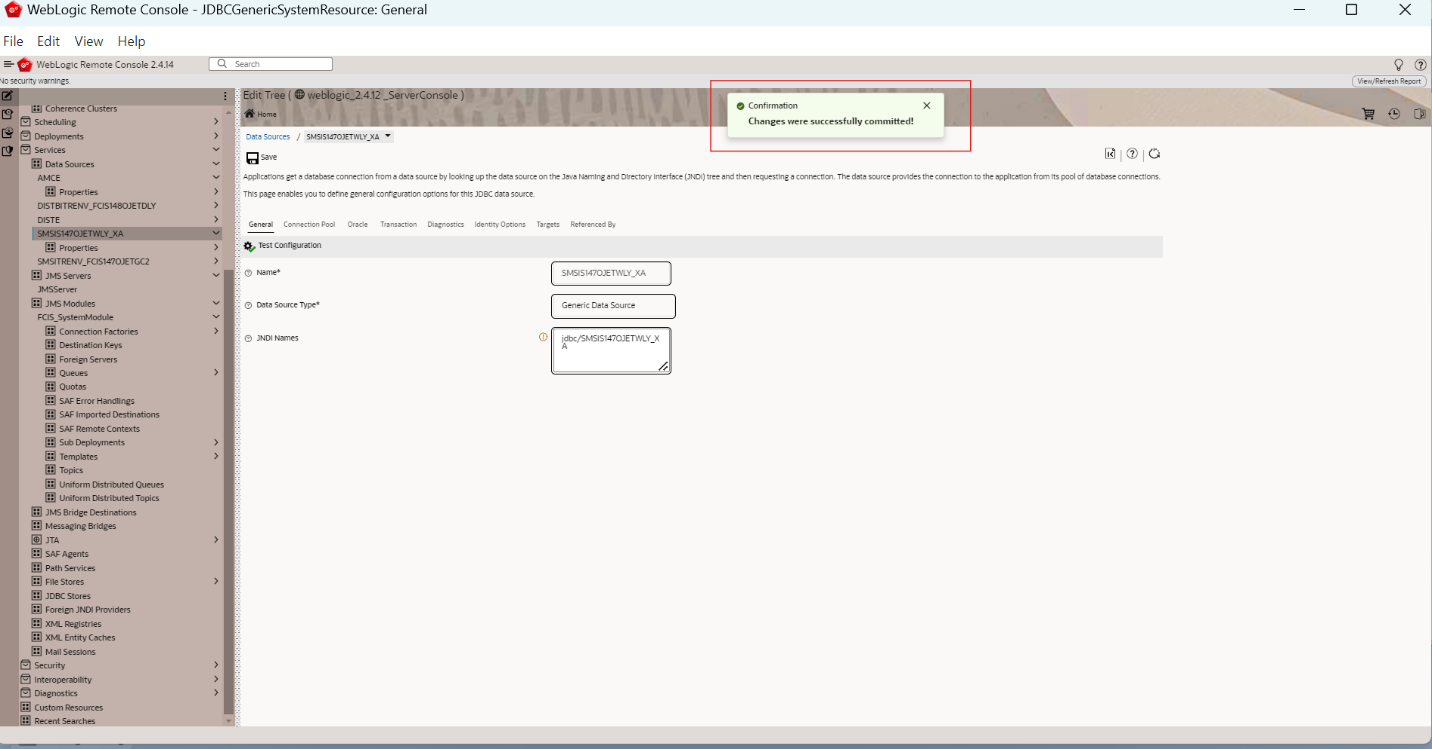Open the Configuration View Tree icon
Screen dimensions: 1432x749
pyautogui.click(x=7, y=114)
